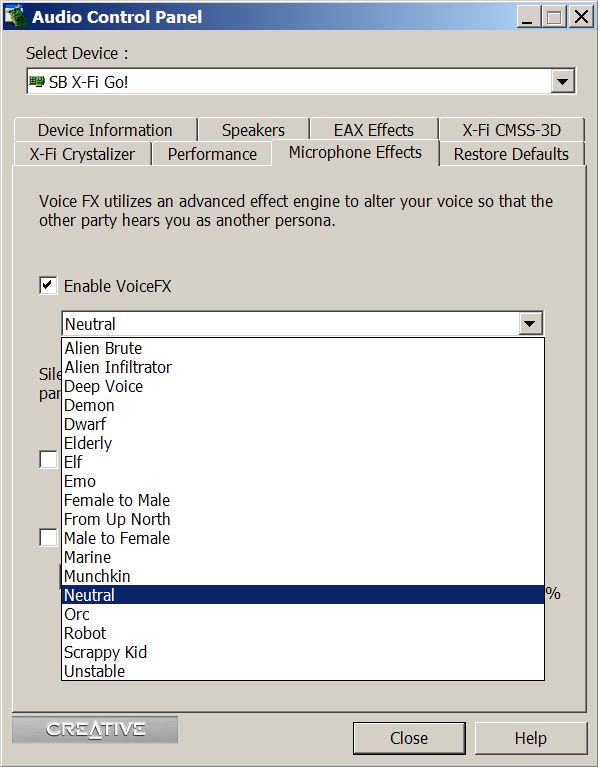Screen dimensions: 598x767
Task: Click the Creative logo
Action: pyautogui.click(x=95, y=730)
